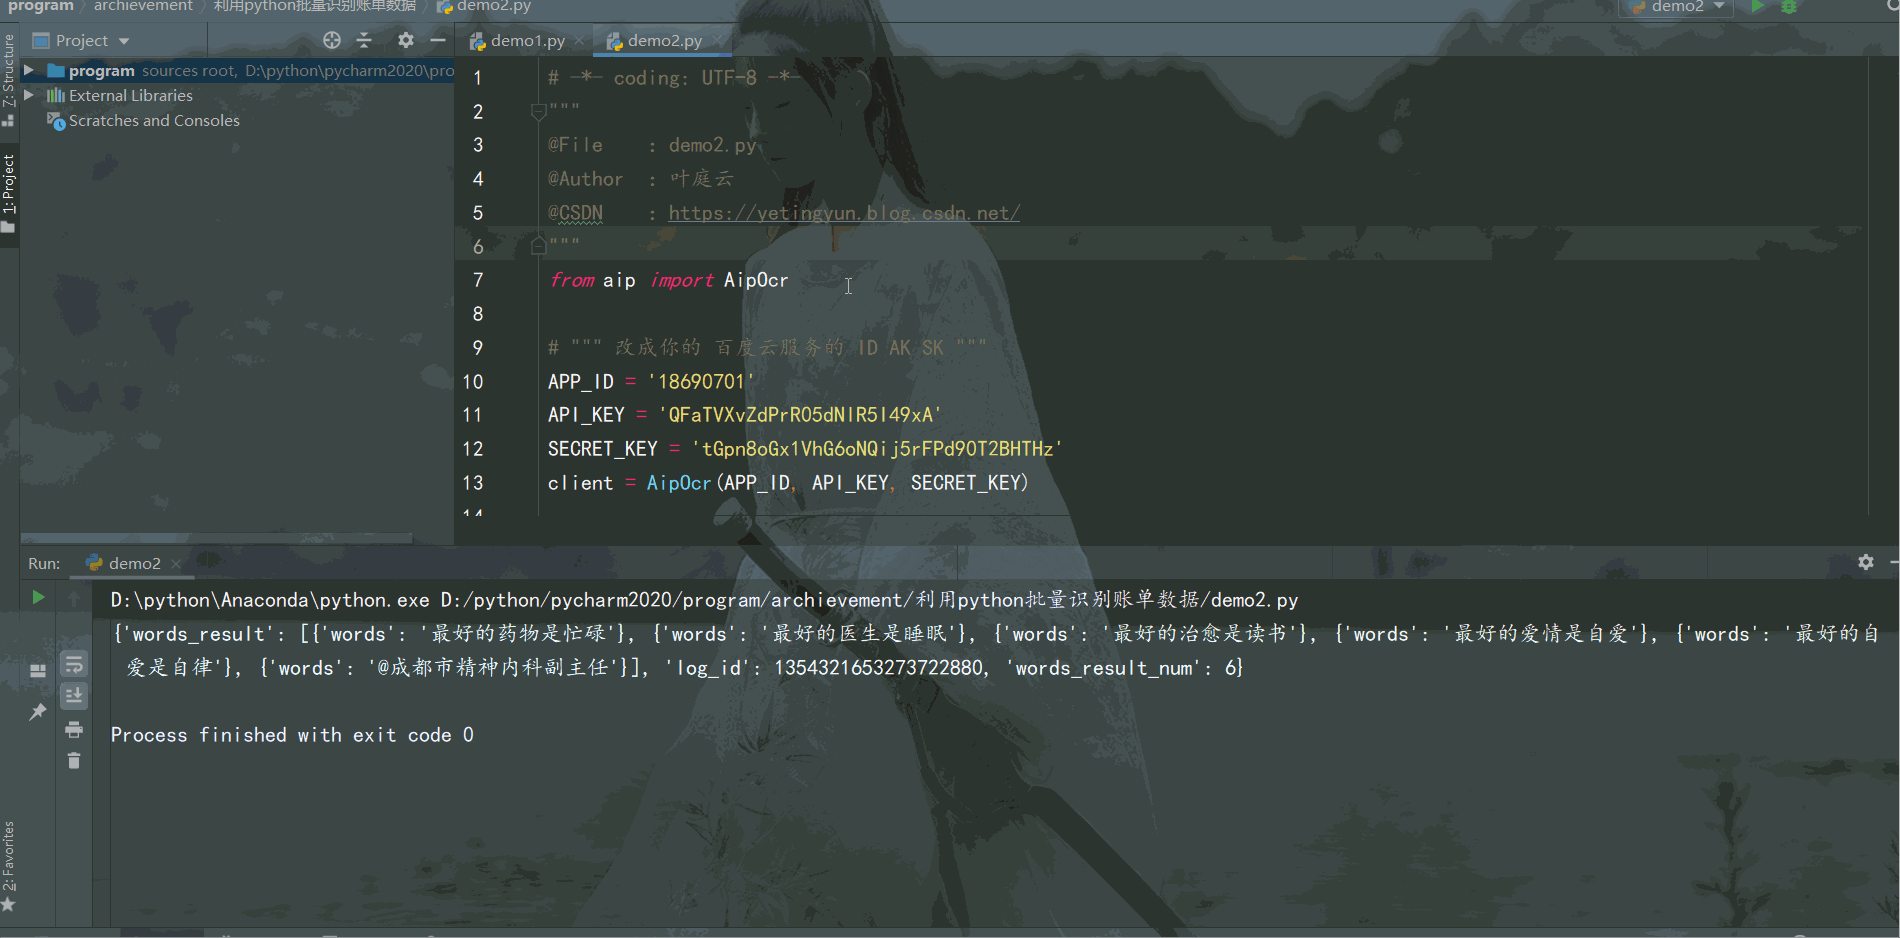
Task: Click the locate file crosshair icon
Action: point(332,40)
